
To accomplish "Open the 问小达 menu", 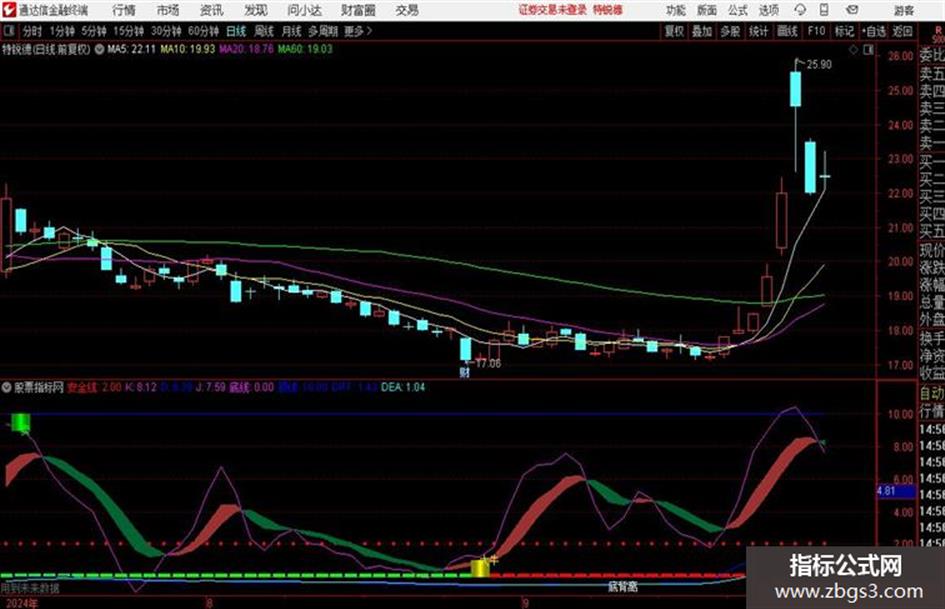I will (304, 10).
